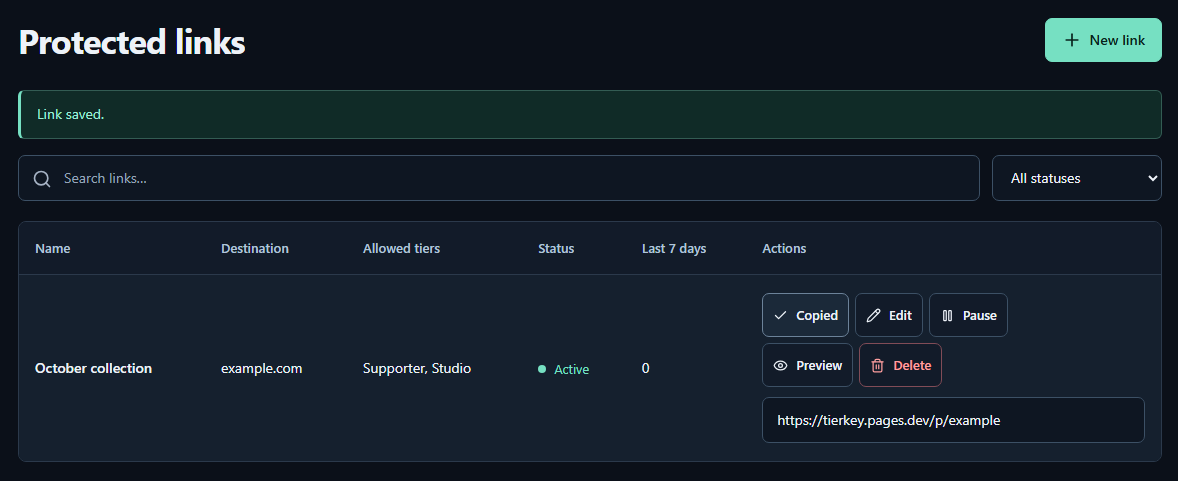Click the Name column header
The width and height of the screenshot is (1178, 481).
53,248
